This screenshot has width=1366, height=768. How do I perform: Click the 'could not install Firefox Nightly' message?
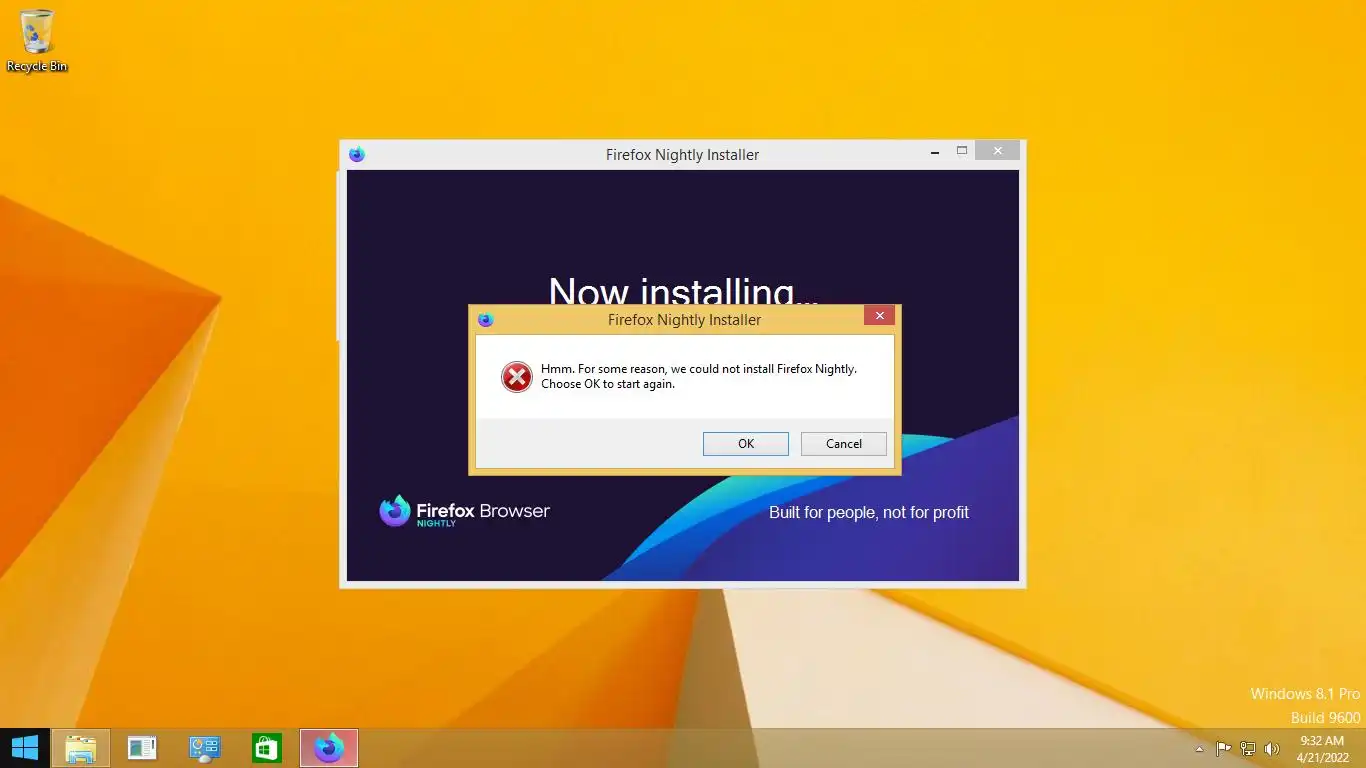[699, 376]
